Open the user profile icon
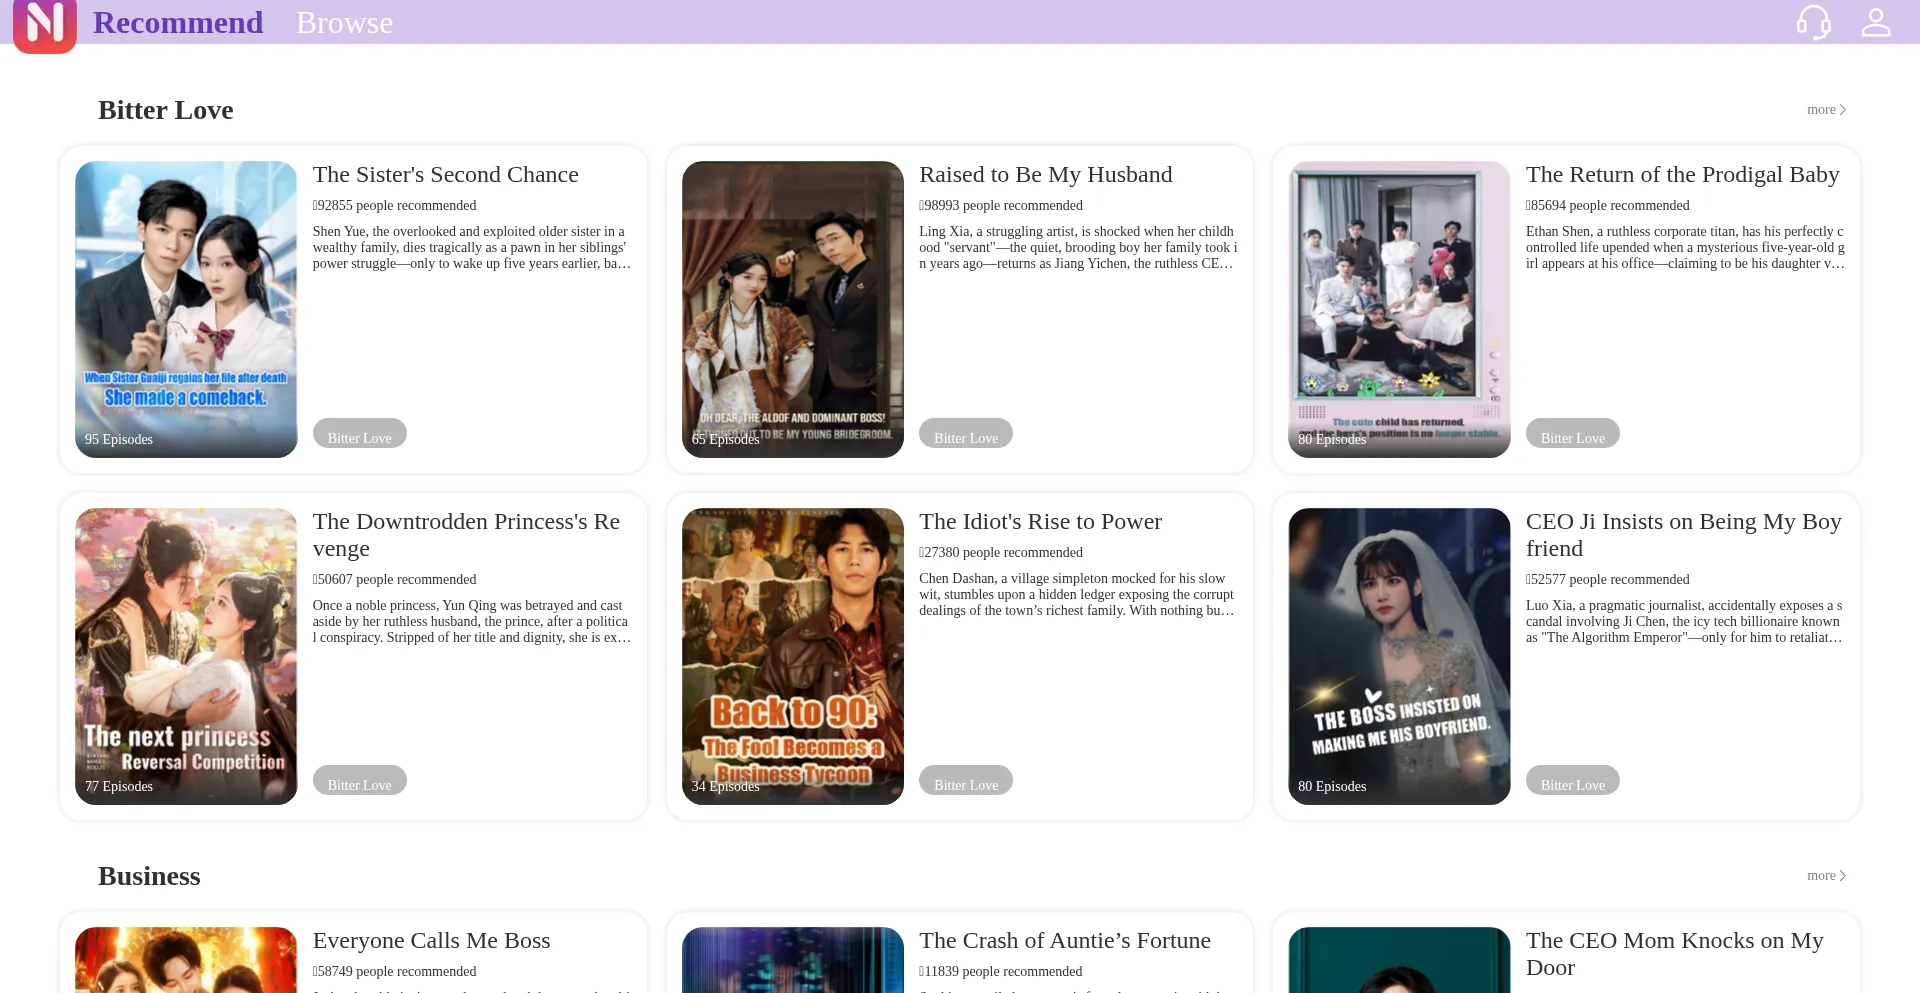 1875,22
